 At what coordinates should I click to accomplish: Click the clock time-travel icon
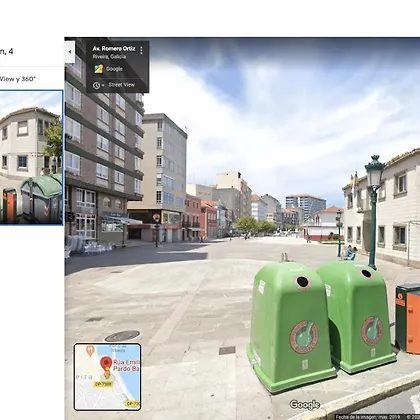coord(96,85)
